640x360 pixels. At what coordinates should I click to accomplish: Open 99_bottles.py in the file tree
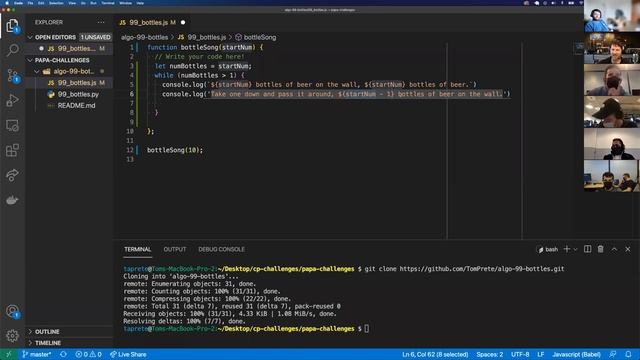pyautogui.click(x=78, y=94)
